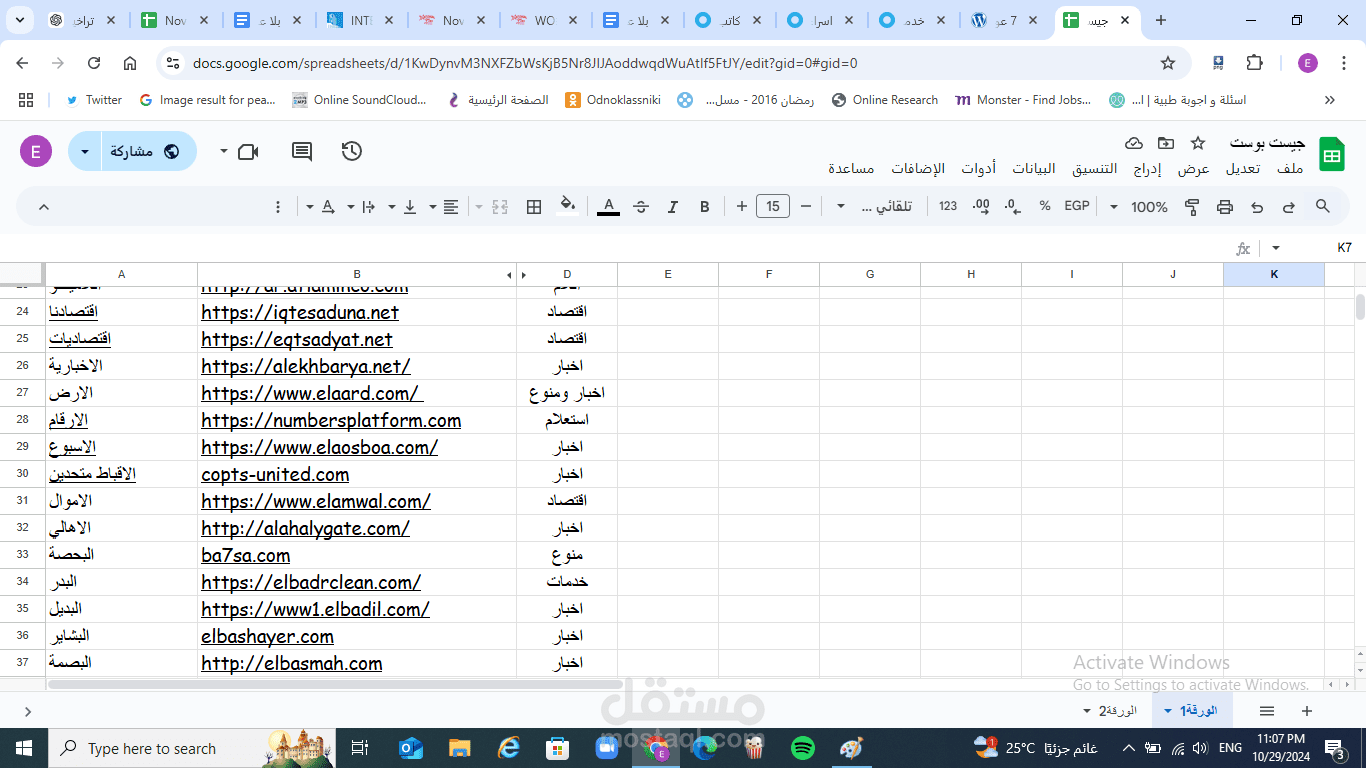Open the comments panel icon
1366x768 pixels.
(302, 151)
